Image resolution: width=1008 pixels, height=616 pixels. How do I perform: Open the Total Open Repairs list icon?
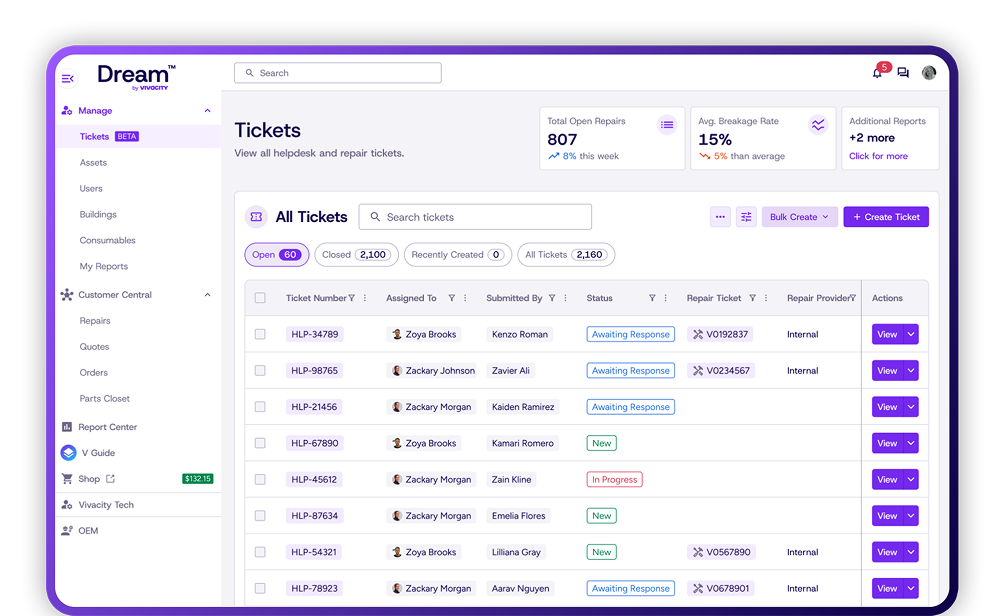[x=667, y=124]
